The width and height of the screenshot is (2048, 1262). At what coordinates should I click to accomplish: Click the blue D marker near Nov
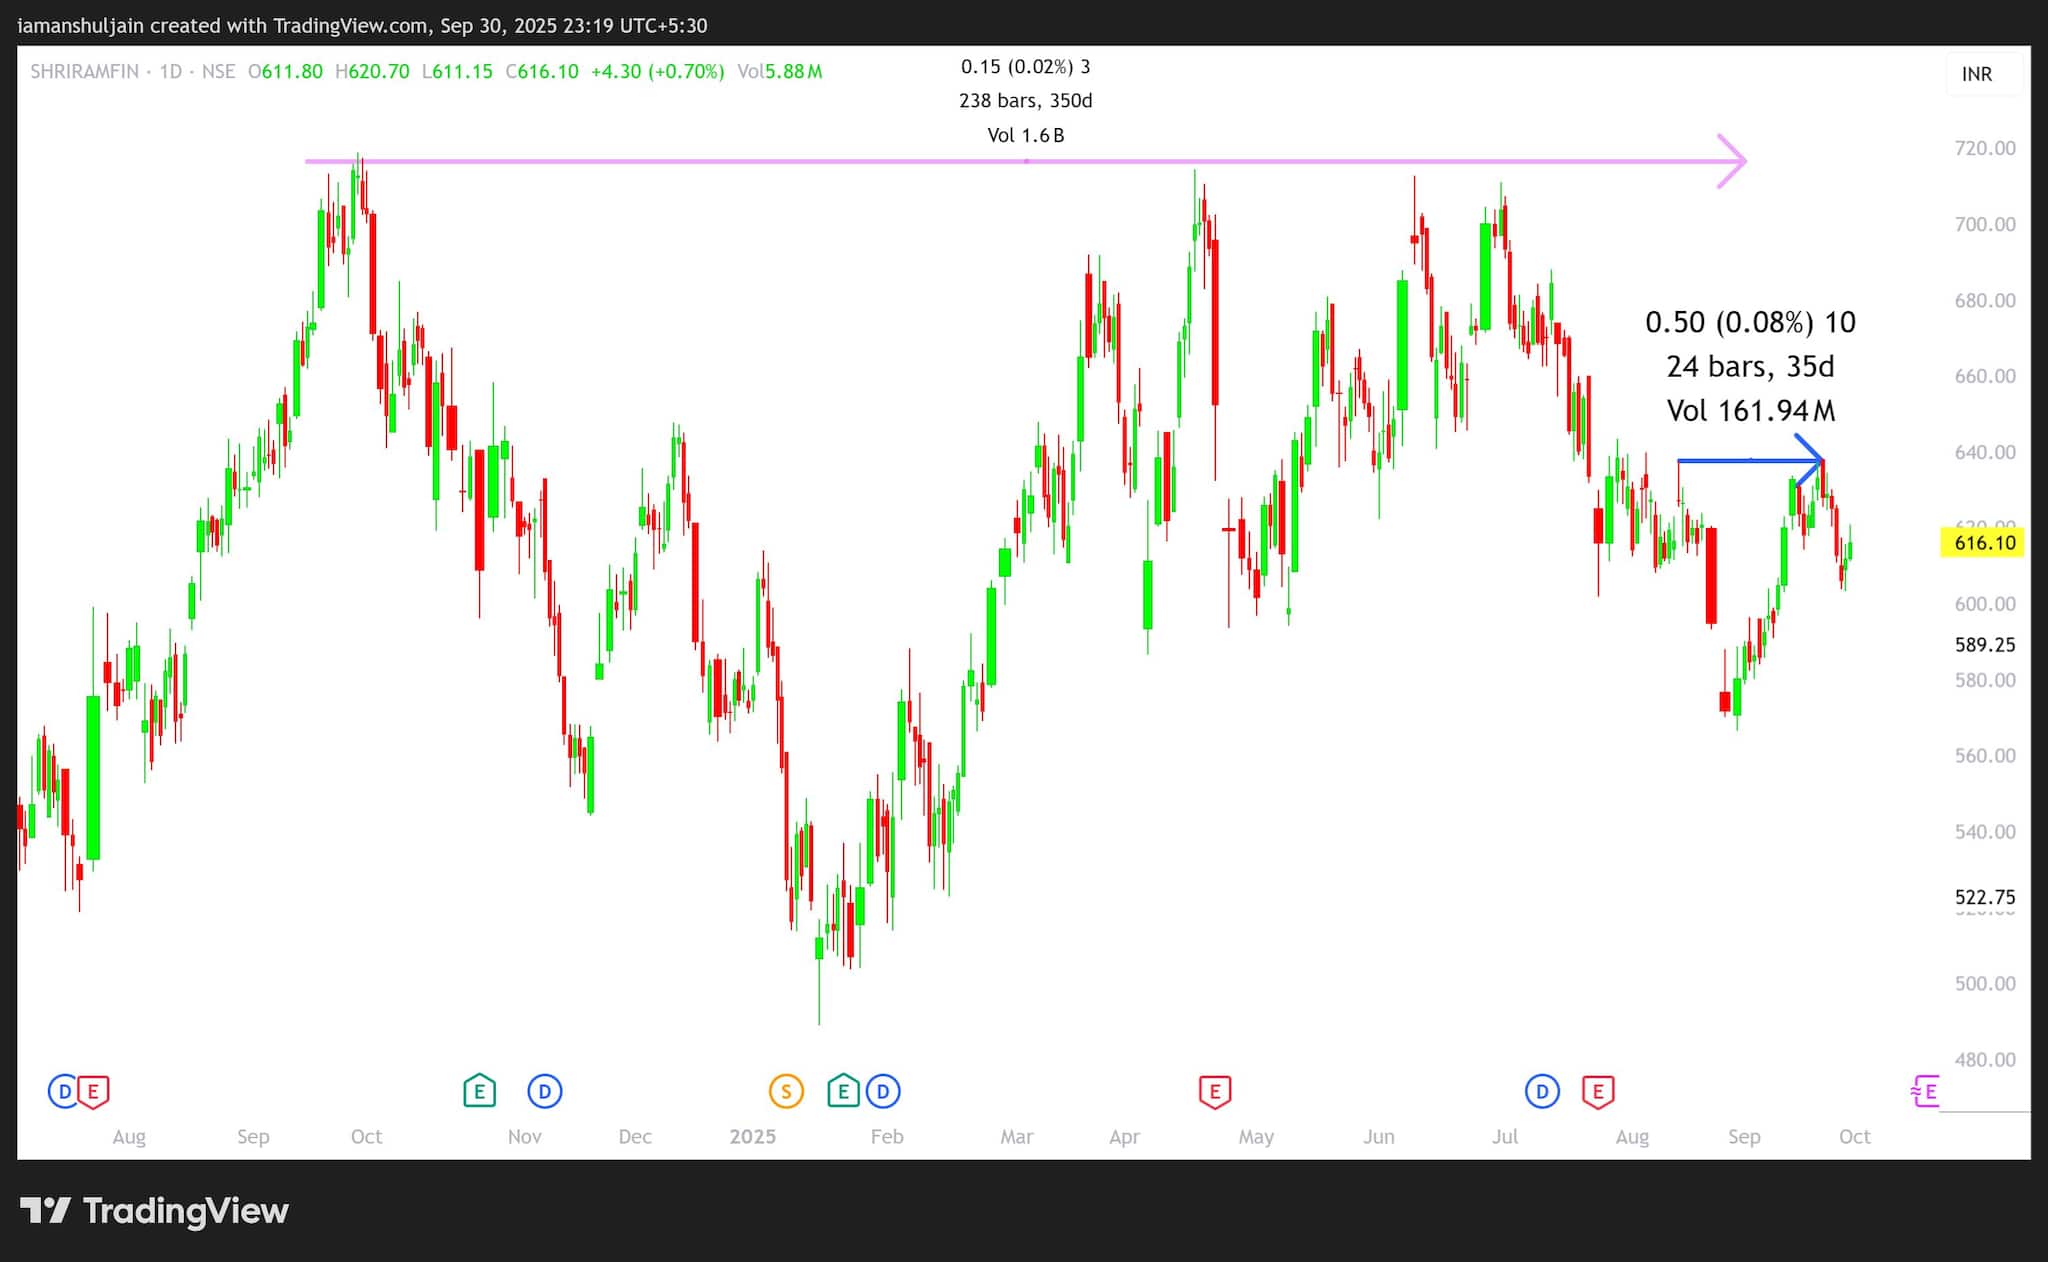(x=544, y=1091)
